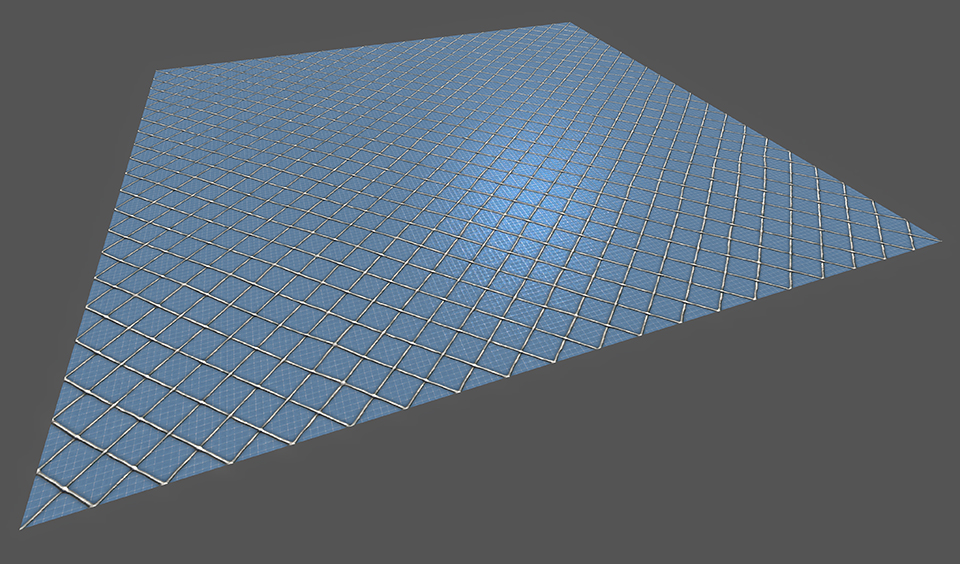Click the middle of the plane's upper-right edge
The height and width of the screenshot is (564, 960).
756,132
